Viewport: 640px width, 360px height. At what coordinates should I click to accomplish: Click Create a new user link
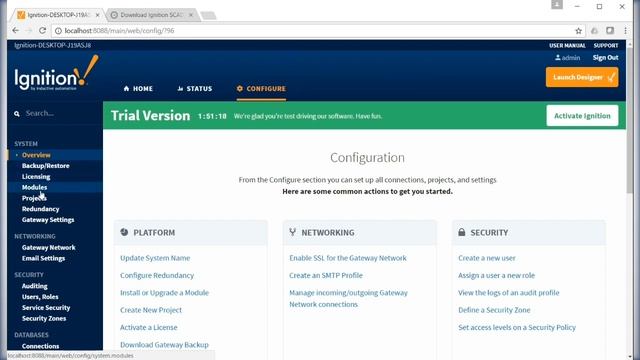[x=487, y=258]
